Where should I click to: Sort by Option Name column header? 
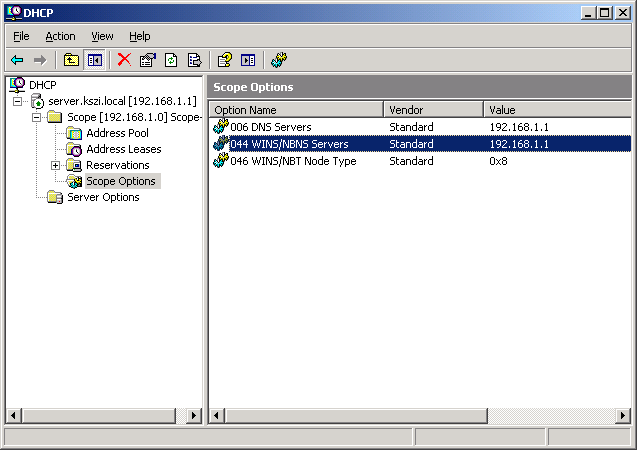coord(296,110)
